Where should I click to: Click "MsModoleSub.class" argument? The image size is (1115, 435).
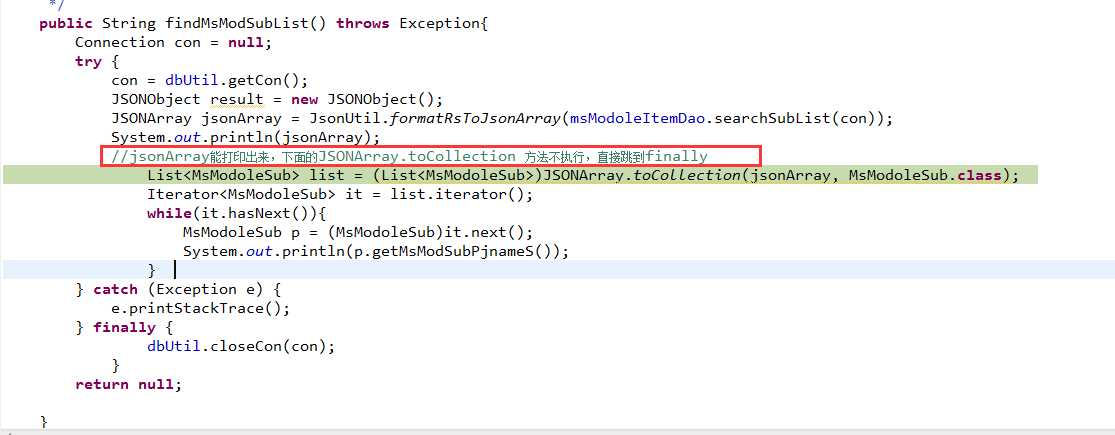click(x=925, y=176)
